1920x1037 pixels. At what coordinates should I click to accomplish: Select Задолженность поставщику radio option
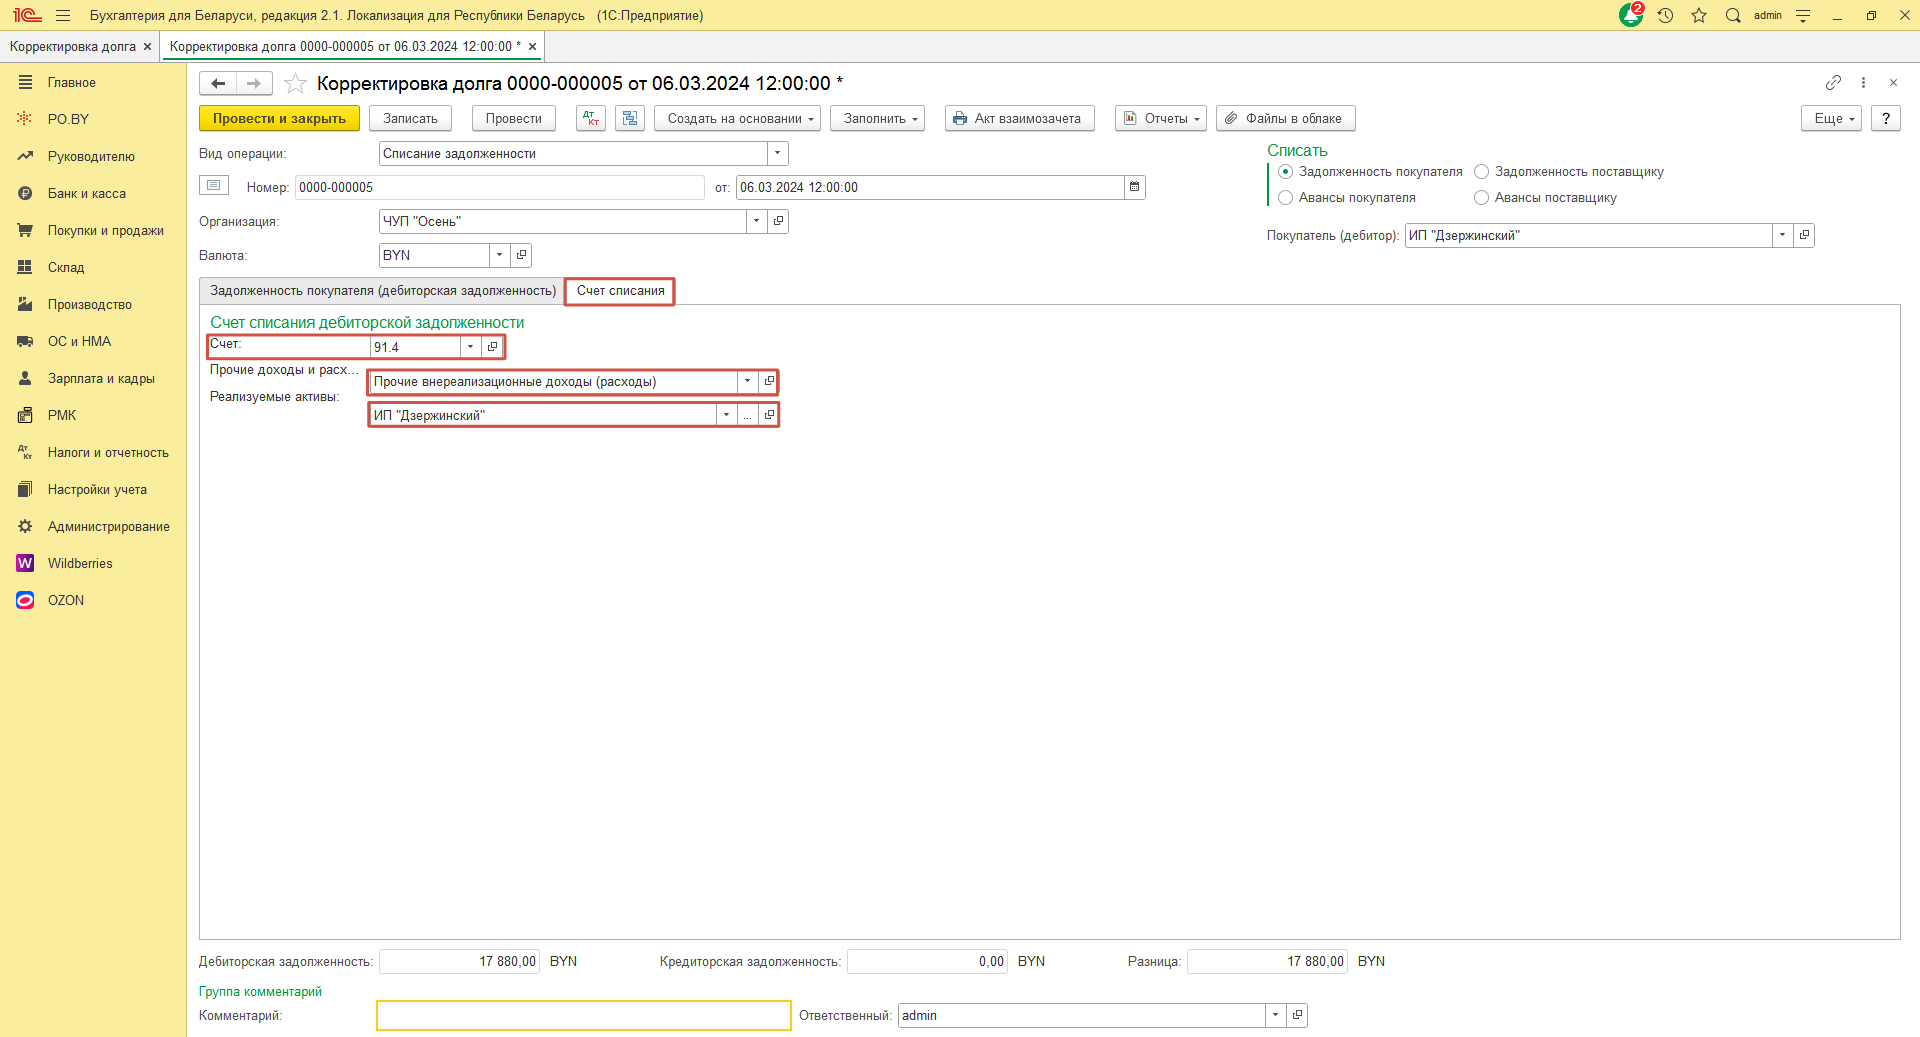pos(1482,172)
